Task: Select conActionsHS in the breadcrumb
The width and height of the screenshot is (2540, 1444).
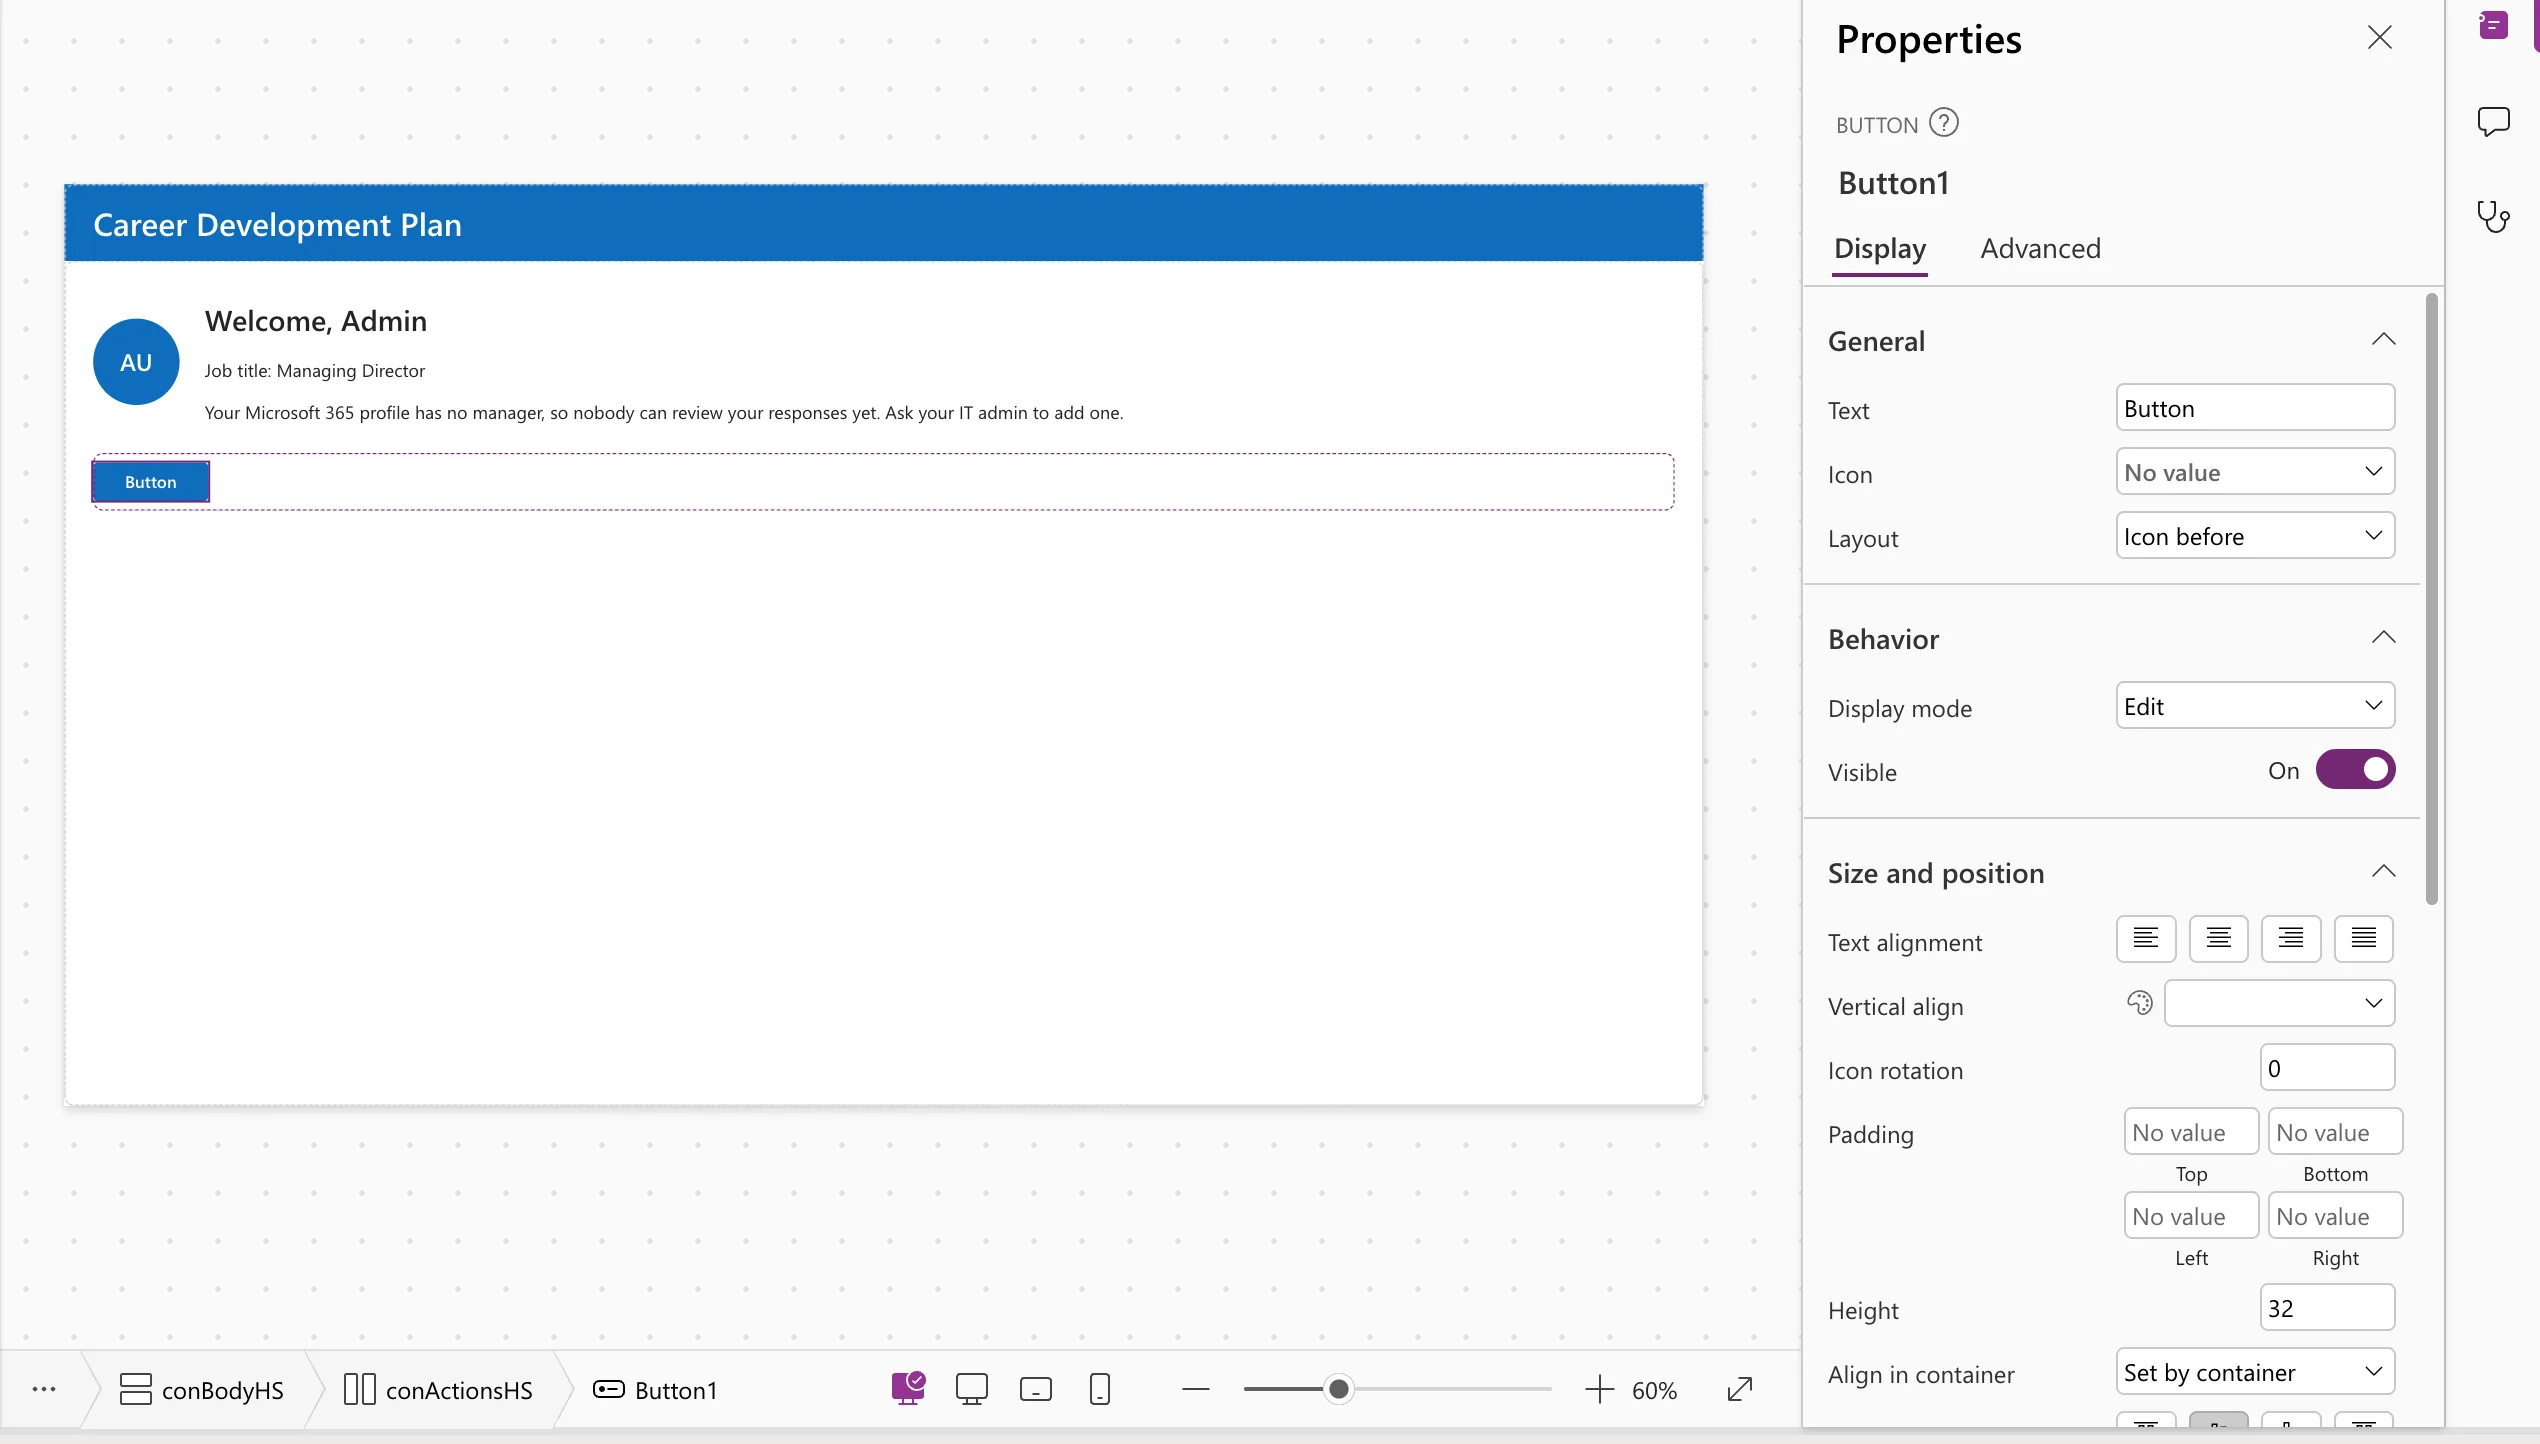Action: point(438,1390)
